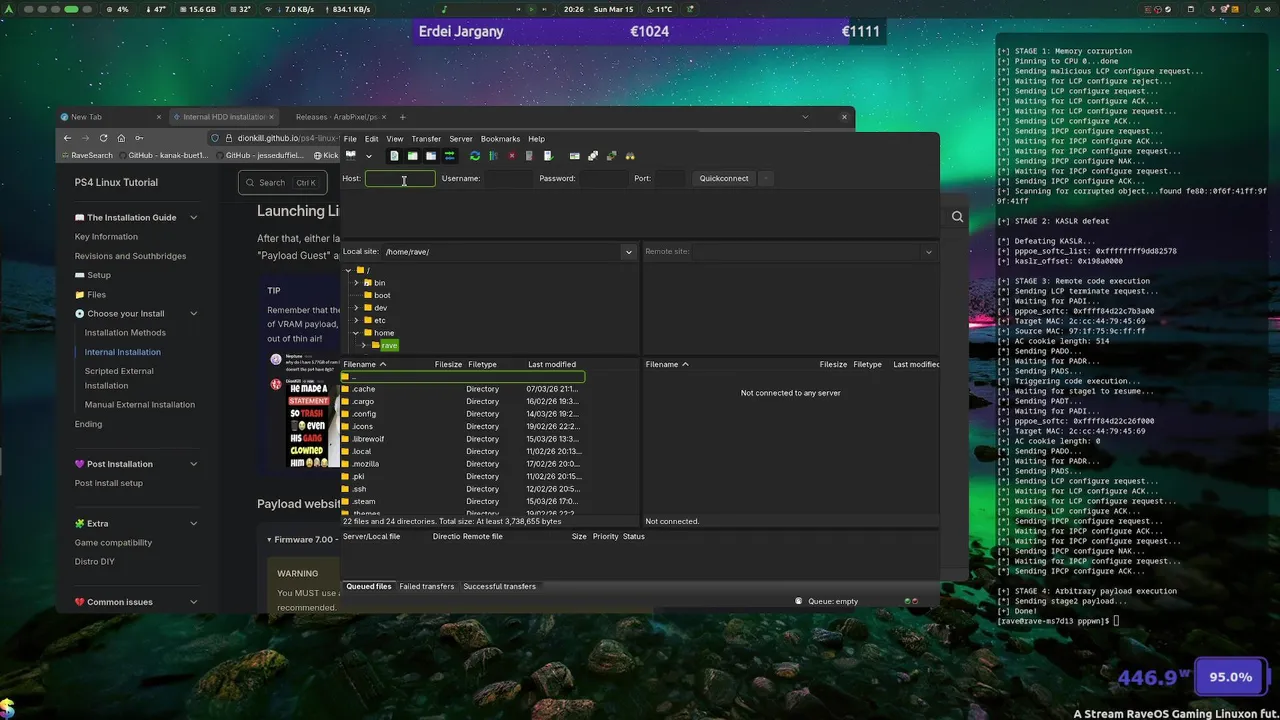Click the Password input field
Image resolution: width=1280 pixels, height=720 pixels.
(x=604, y=178)
